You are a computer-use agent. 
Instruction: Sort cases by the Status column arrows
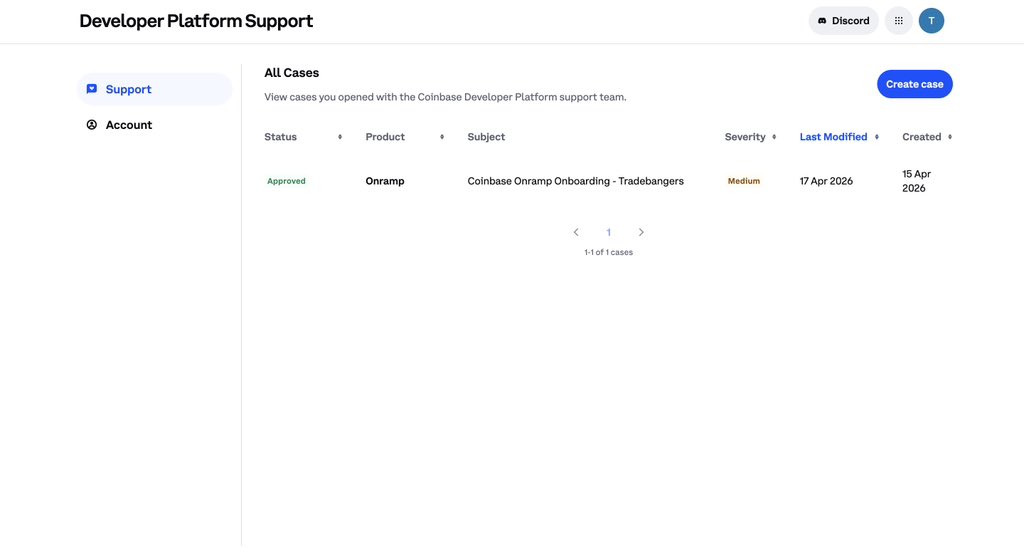pos(340,137)
